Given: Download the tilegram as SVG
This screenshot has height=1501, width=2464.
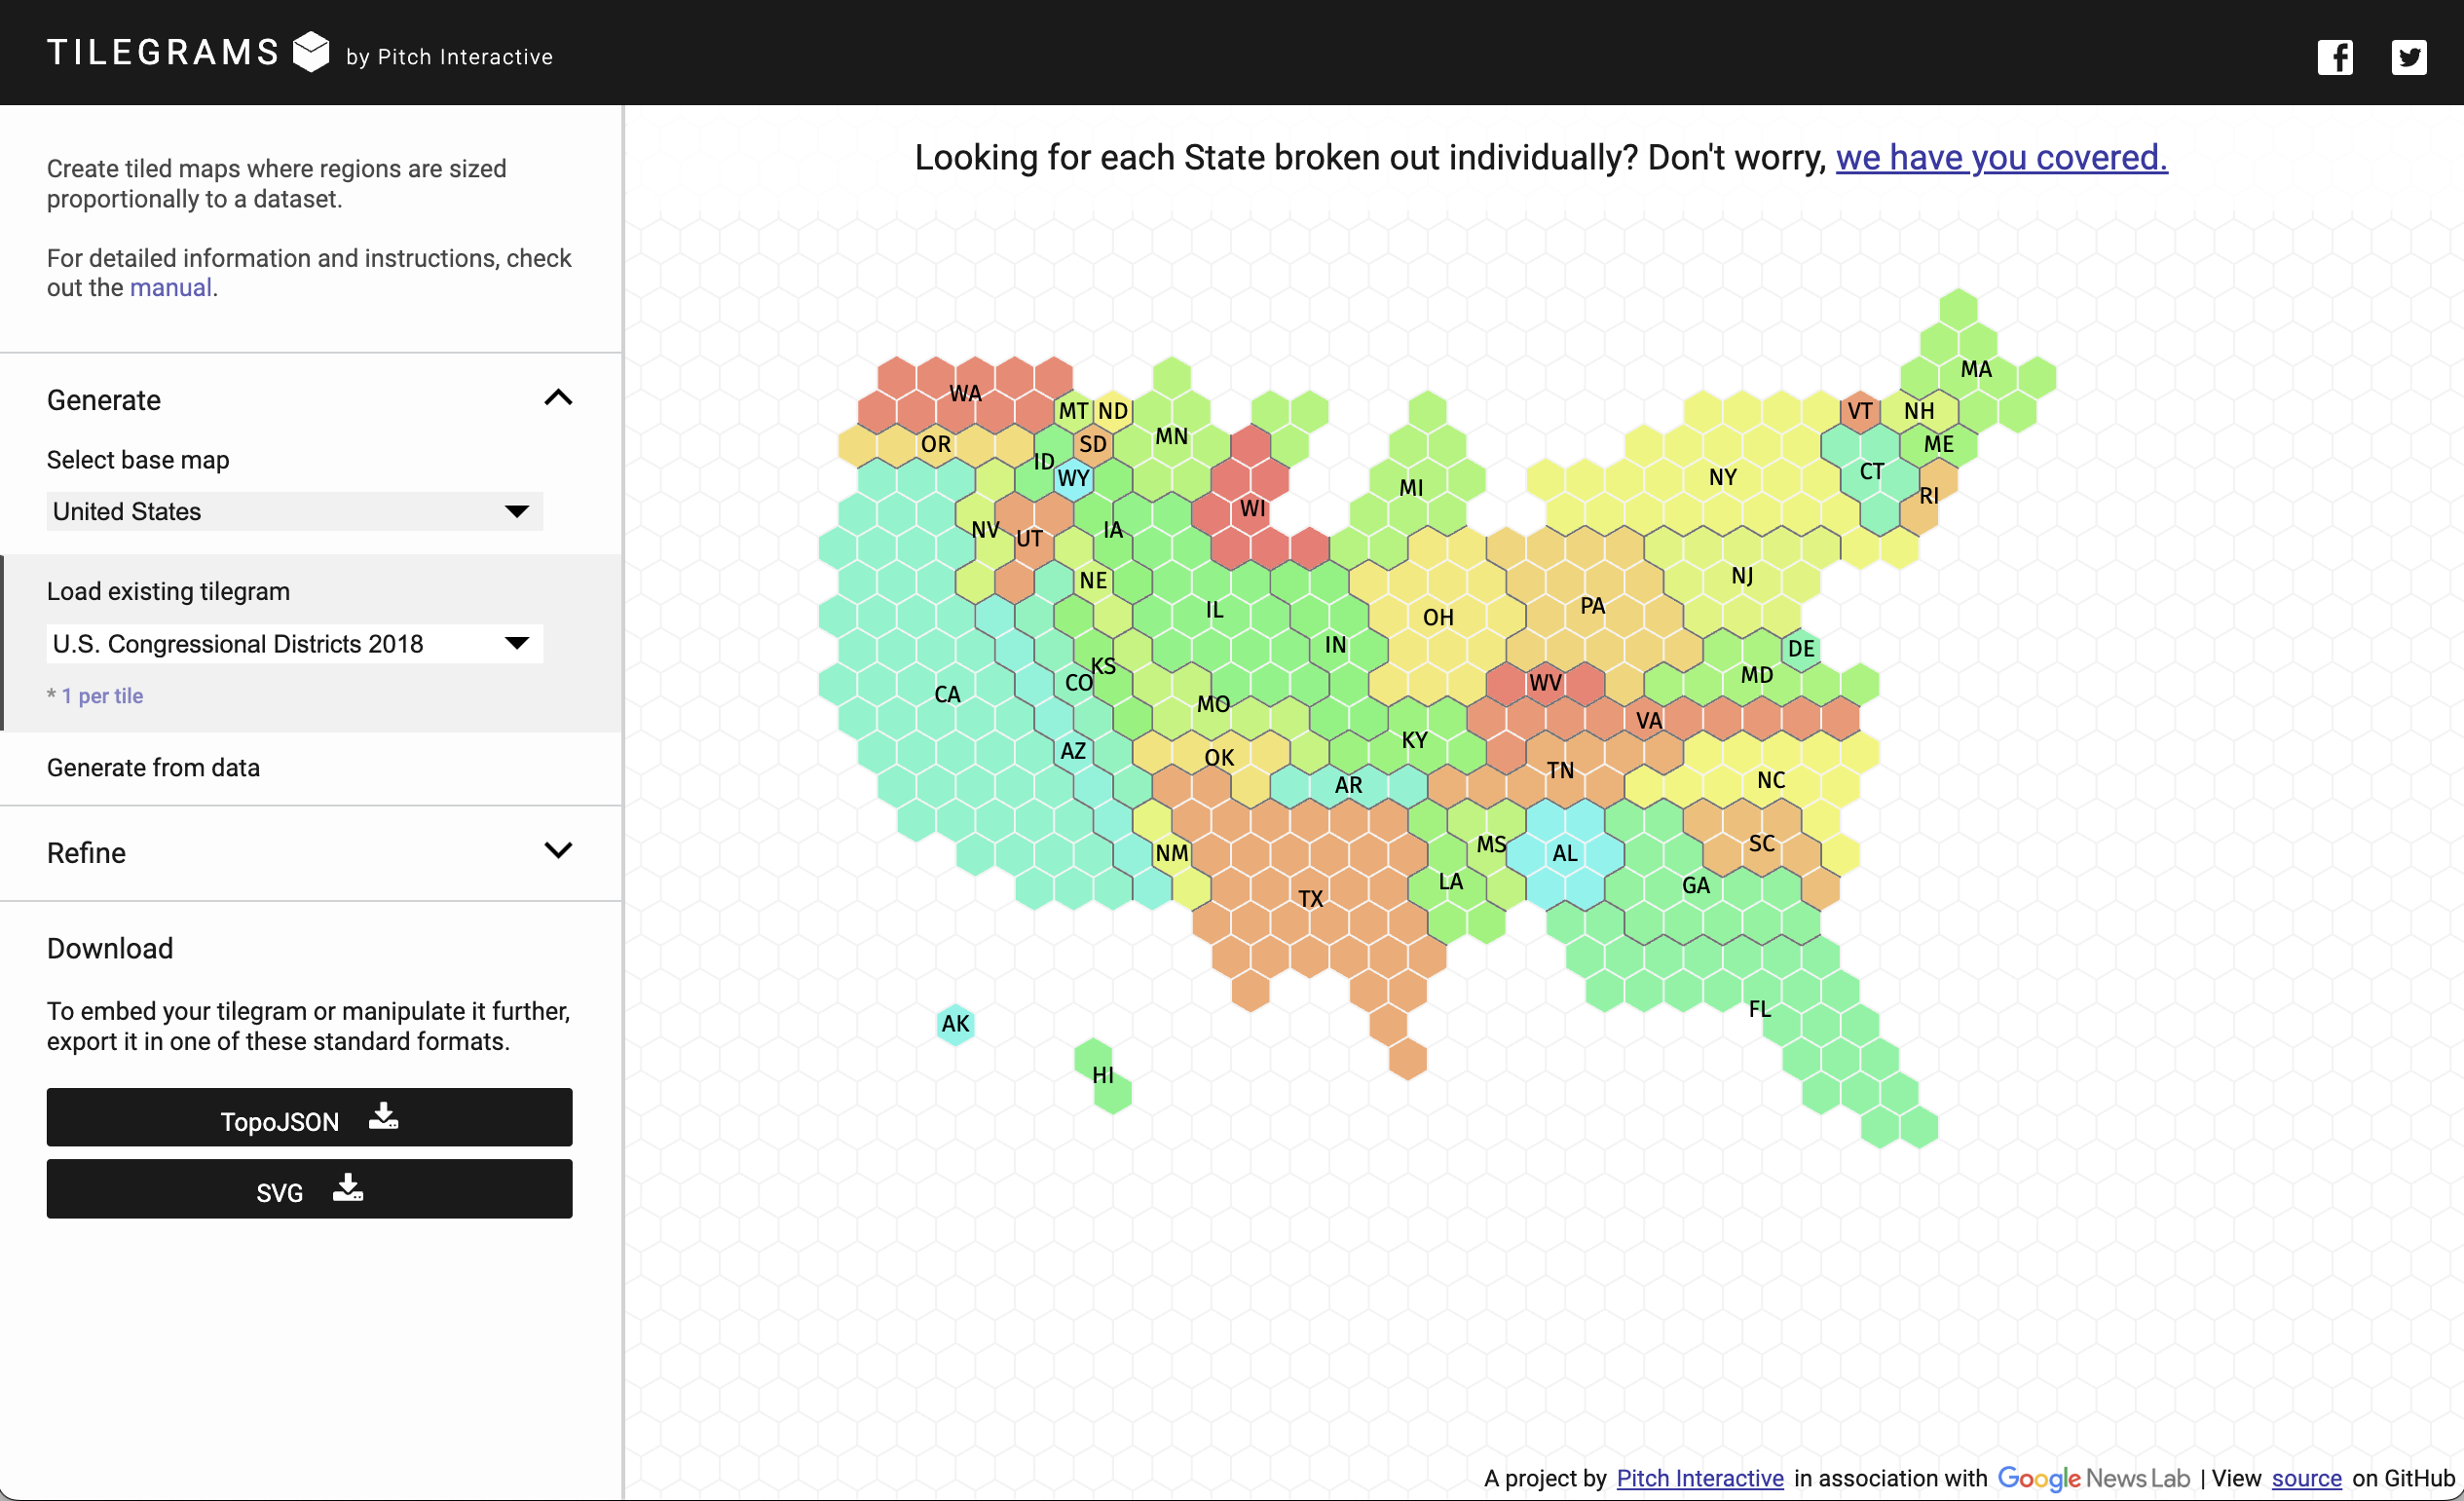Looking at the screenshot, I should tap(309, 1190).
